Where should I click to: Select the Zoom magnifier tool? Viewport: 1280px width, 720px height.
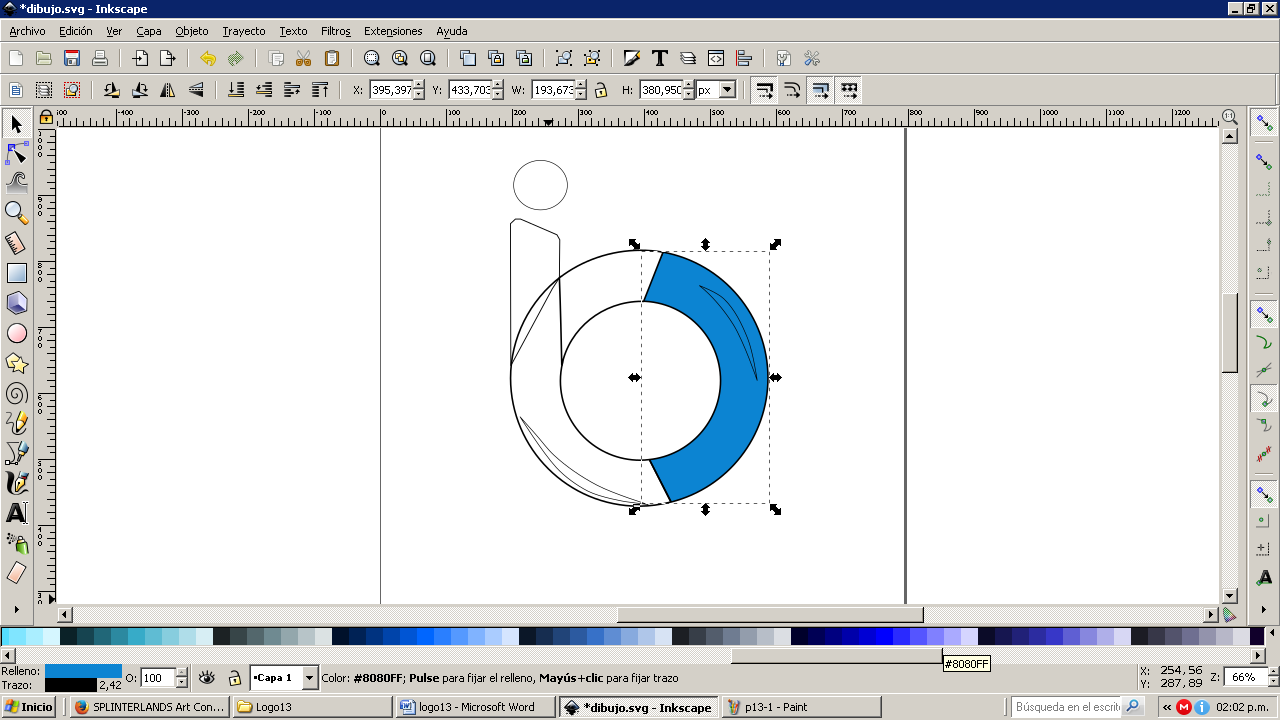[x=17, y=212]
